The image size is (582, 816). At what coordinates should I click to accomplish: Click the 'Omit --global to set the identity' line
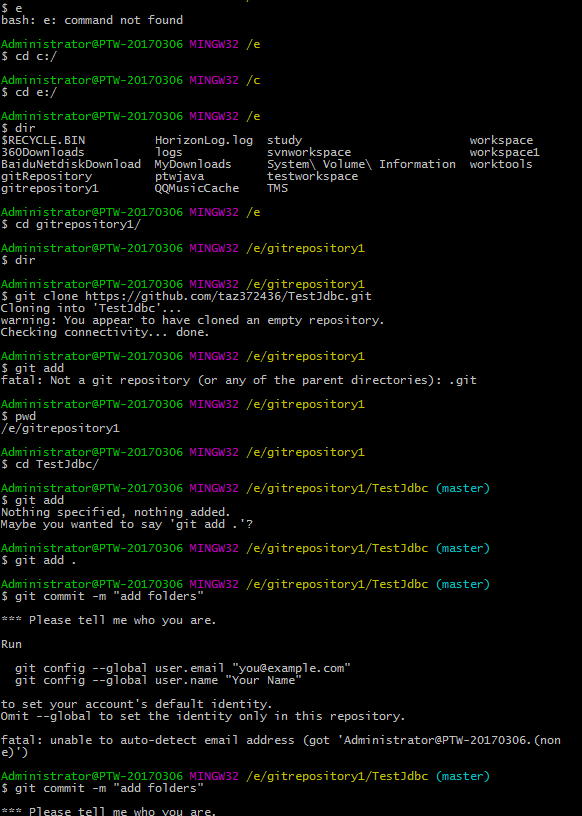[203, 716]
